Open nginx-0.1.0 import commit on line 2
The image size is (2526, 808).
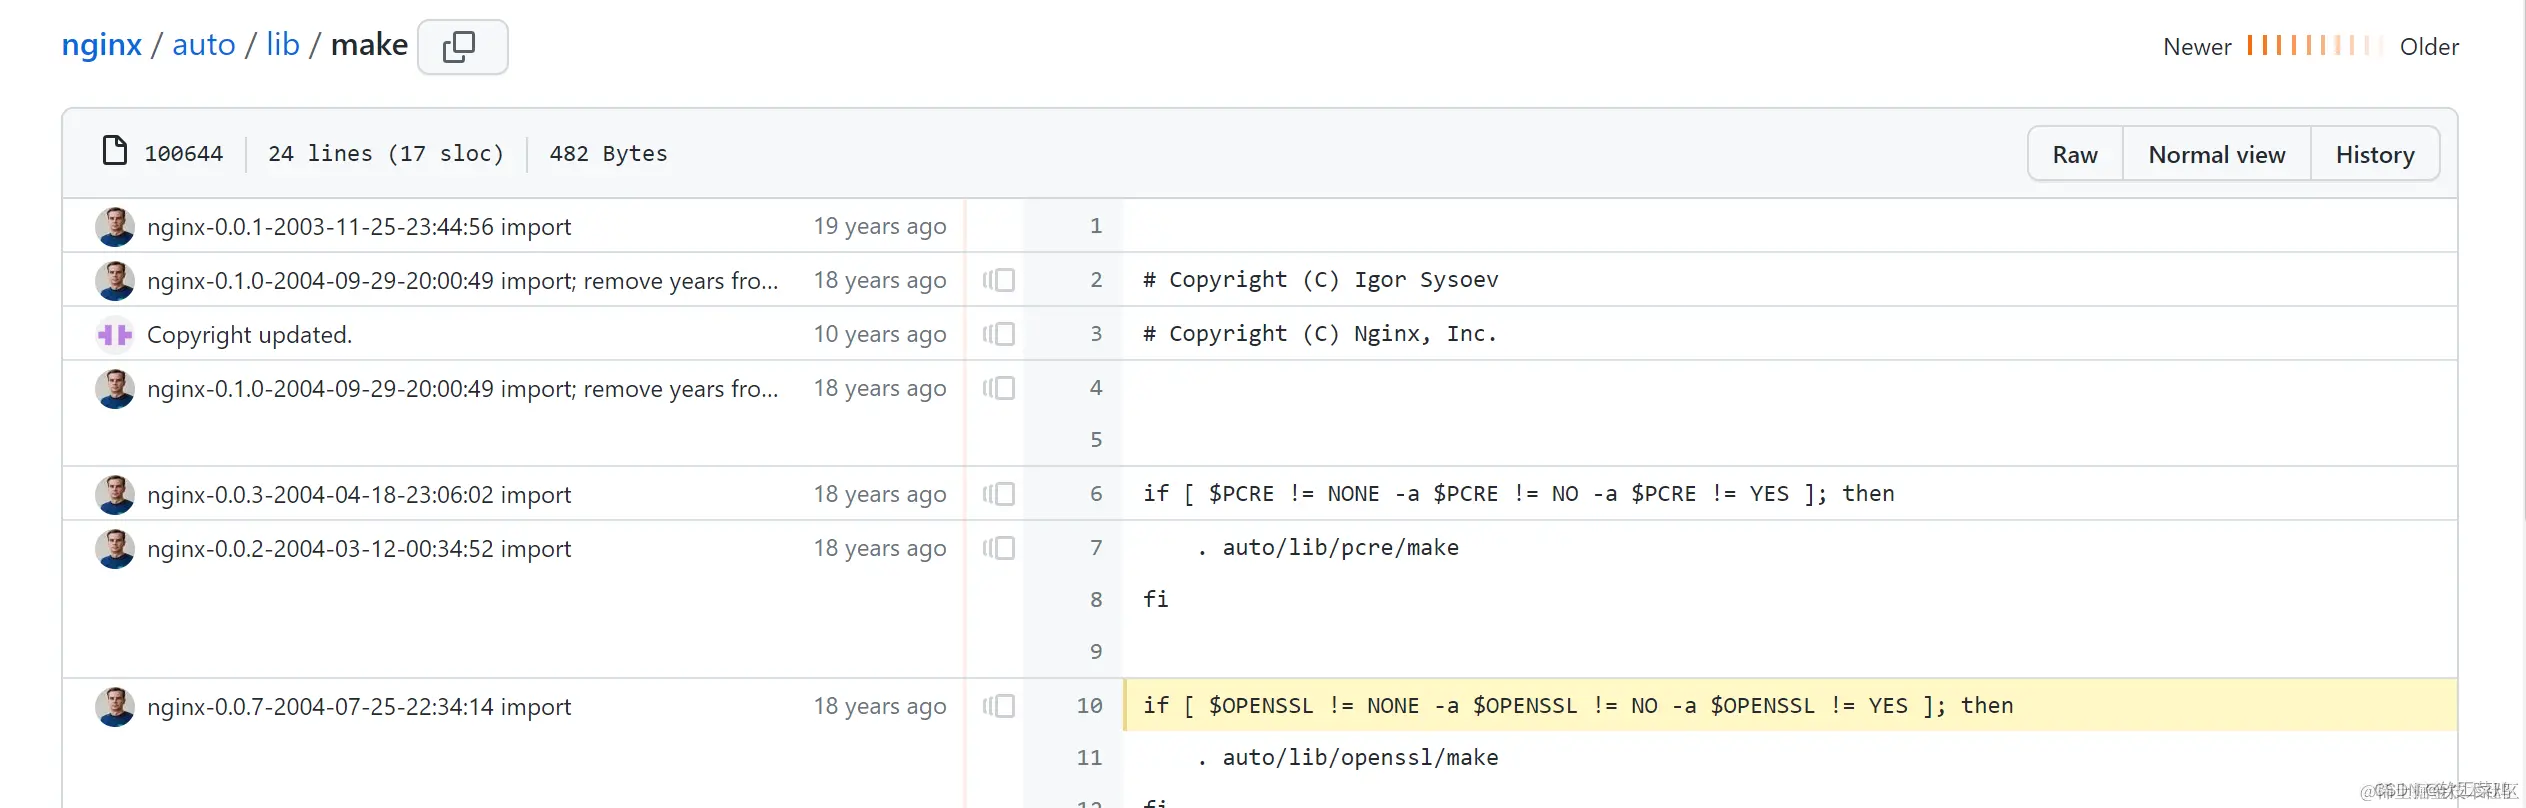click(462, 281)
